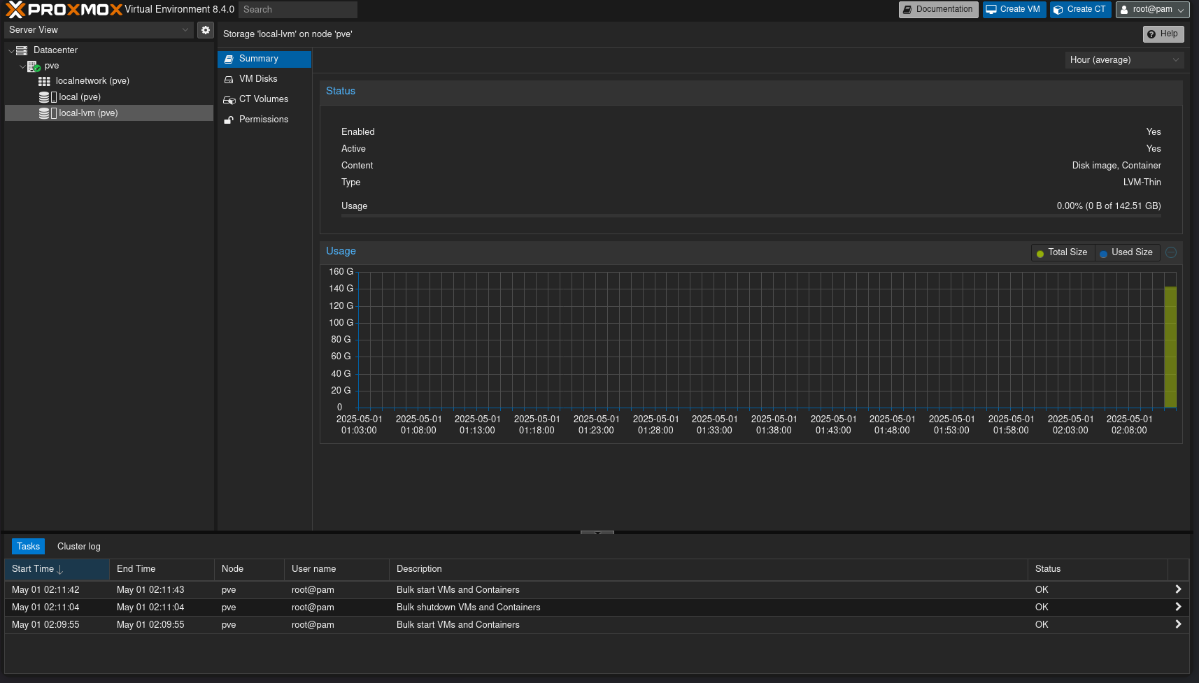Select the Tasks tab

(27, 546)
